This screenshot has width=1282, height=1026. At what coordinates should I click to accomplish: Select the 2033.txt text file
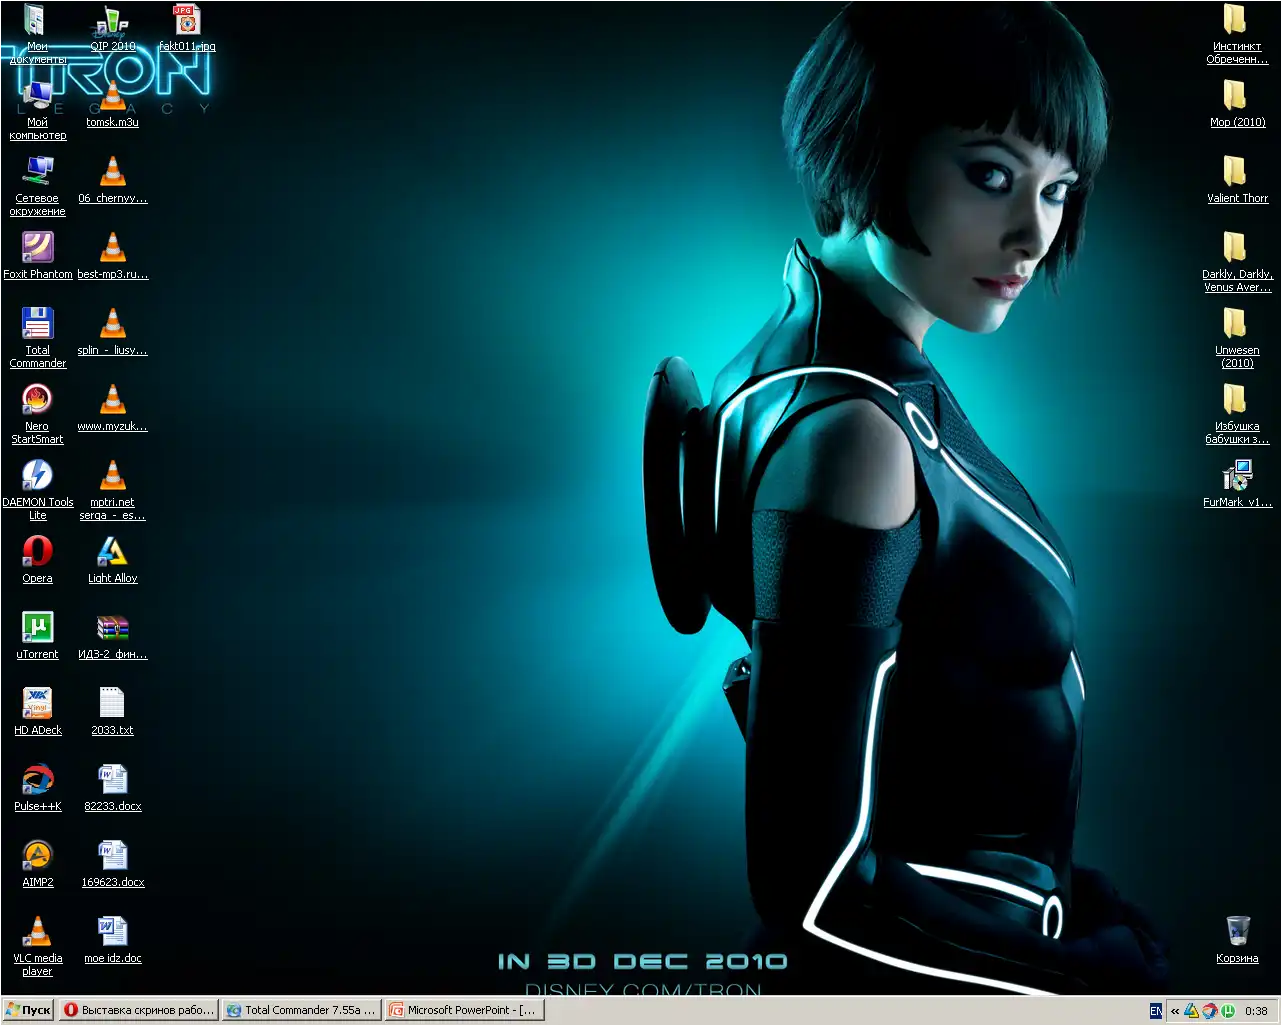(x=112, y=704)
